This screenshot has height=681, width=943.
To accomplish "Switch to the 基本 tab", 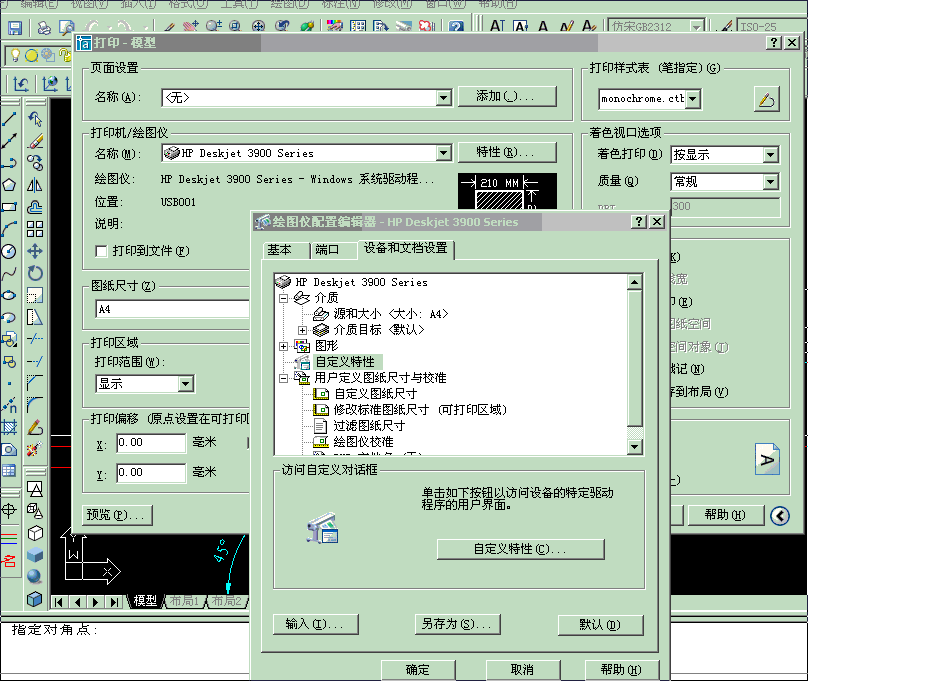I will pyautogui.click(x=280, y=250).
